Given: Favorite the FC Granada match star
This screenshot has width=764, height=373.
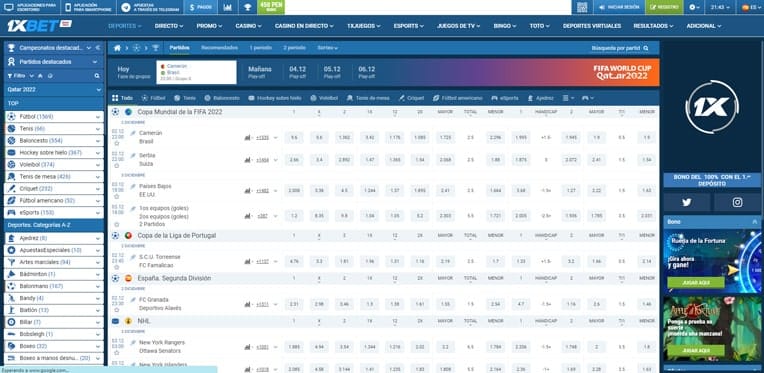Looking at the screenshot, I should 116,310.
